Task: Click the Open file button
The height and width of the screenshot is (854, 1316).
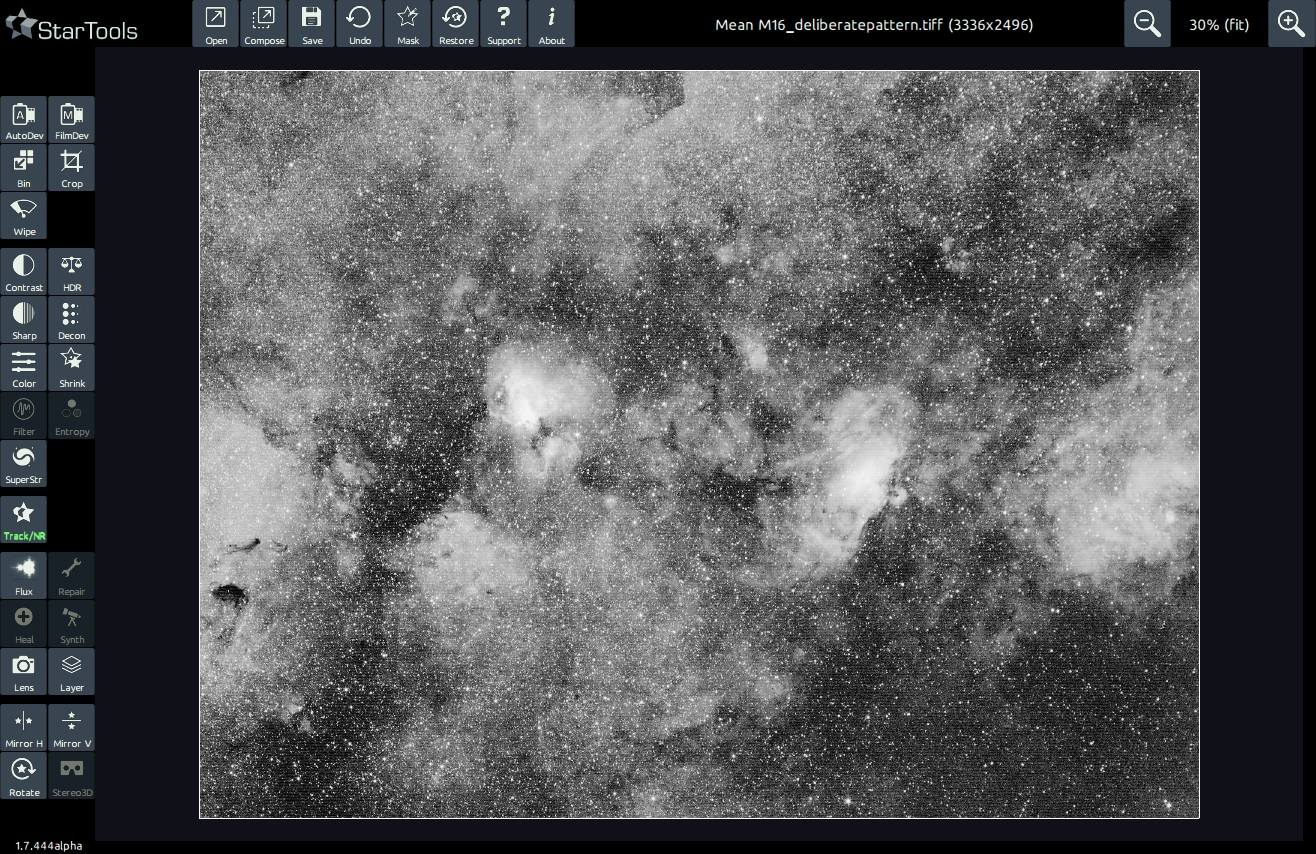Action: click(216, 24)
